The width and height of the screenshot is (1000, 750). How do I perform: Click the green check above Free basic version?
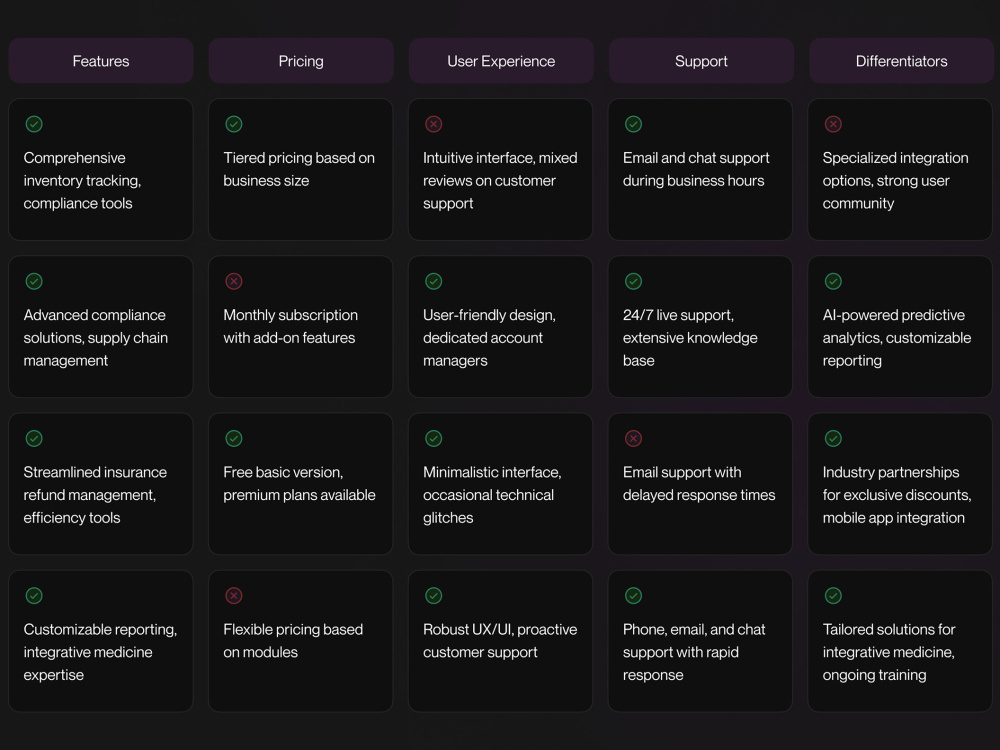click(x=234, y=438)
